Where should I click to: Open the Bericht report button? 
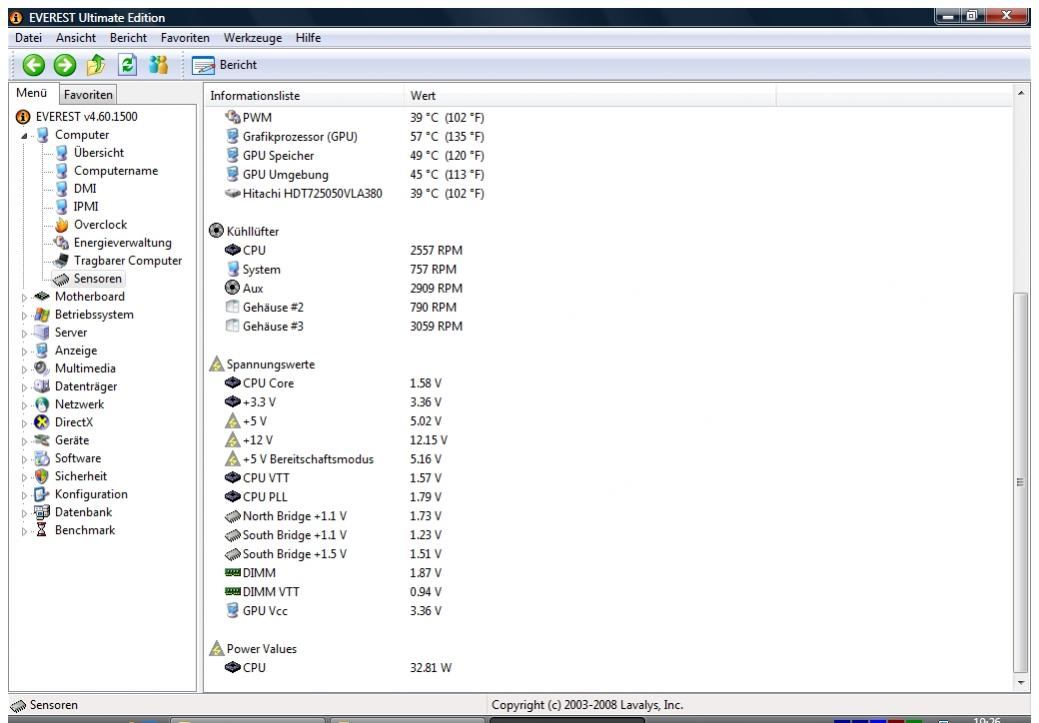[x=225, y=65]
